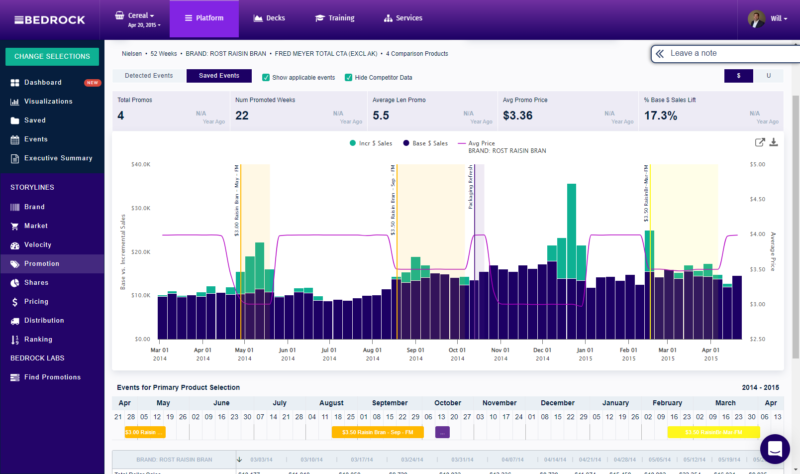Click the Nielsen breadcrumb
The height and width of the screenshot is (474, 800).
tap(132, 54)
